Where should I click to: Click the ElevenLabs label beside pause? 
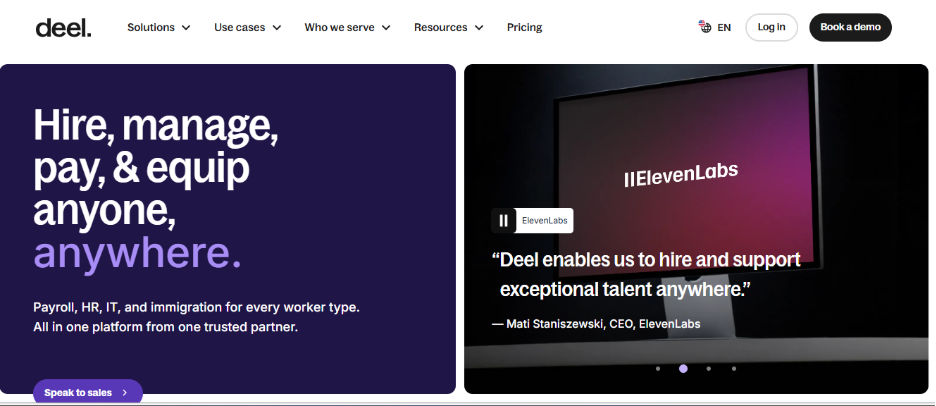(544, 221)
